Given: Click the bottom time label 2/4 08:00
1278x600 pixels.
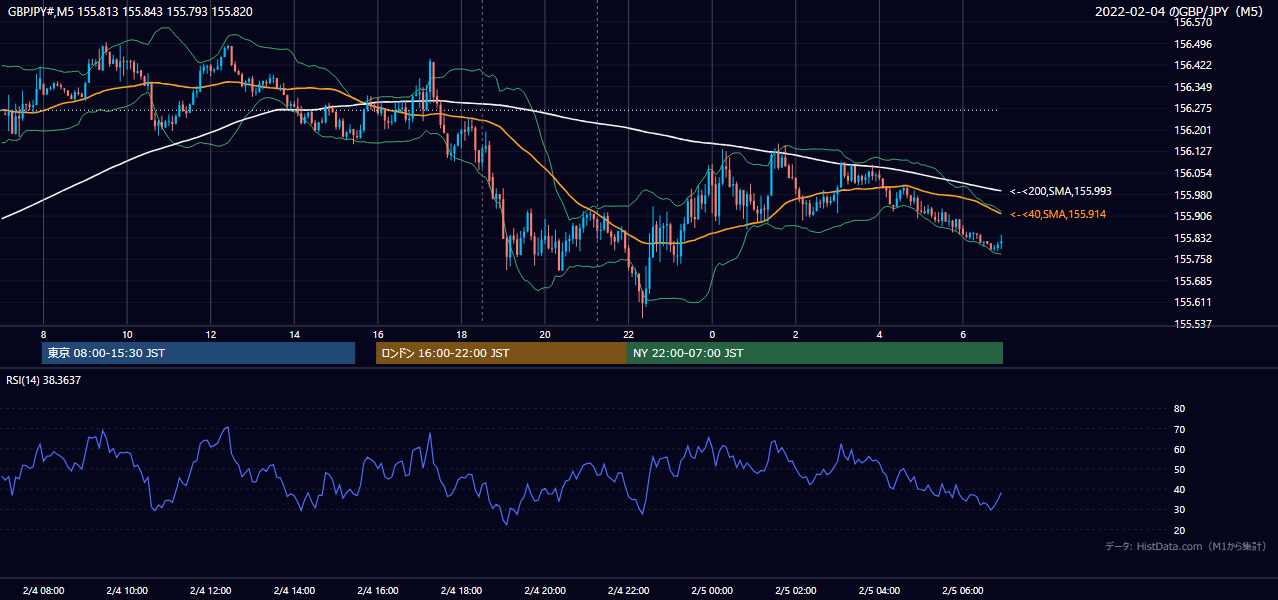Looking at the screenshot, I should (43, 590).
